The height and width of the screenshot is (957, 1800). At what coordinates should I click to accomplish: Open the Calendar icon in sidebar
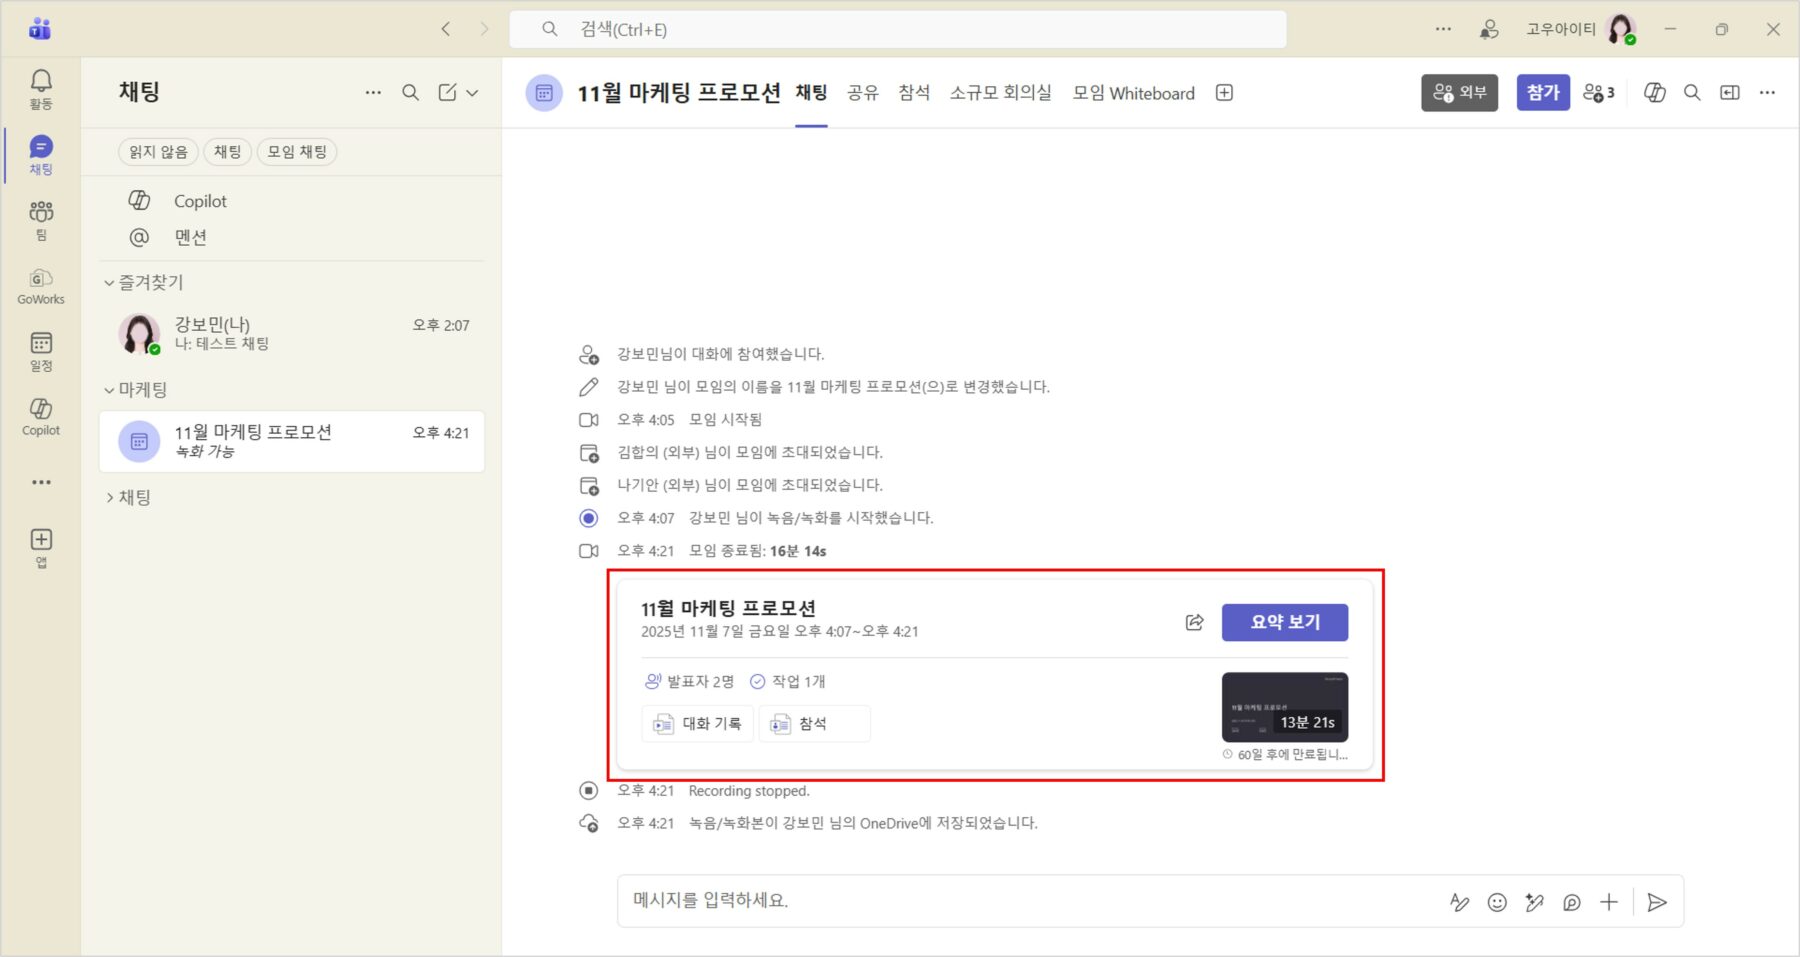(x=41, y=351)
